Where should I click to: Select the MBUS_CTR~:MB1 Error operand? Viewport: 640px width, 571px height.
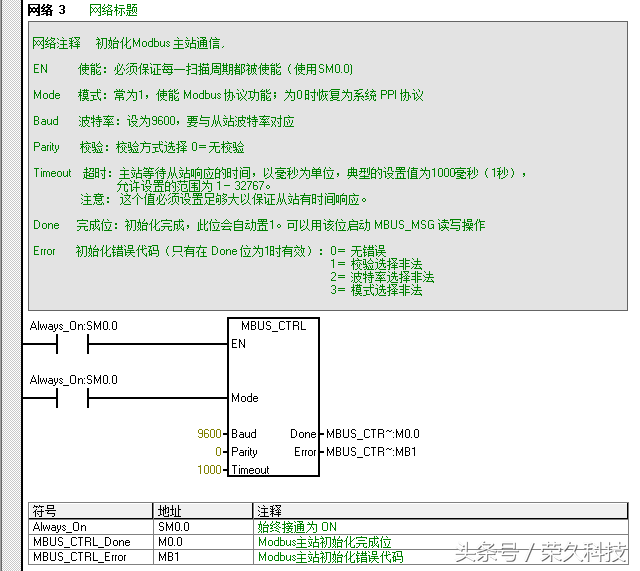click(371, 452)
